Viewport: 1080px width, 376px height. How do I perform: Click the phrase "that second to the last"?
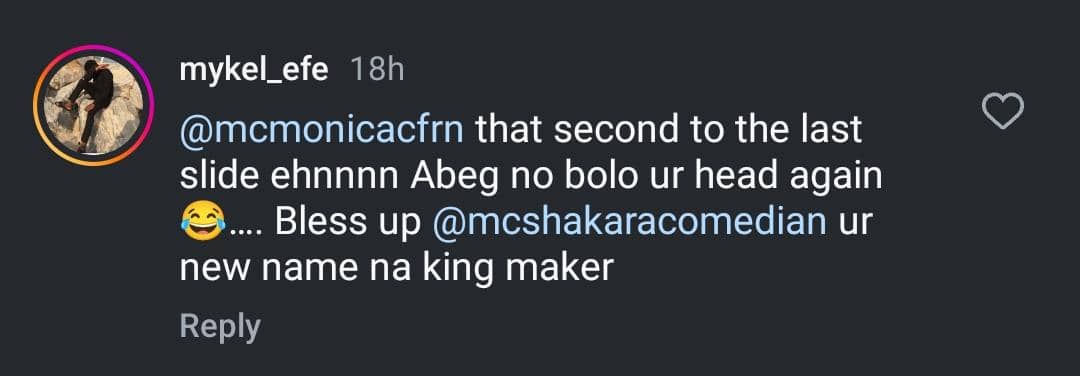click(x=669, y=131)
